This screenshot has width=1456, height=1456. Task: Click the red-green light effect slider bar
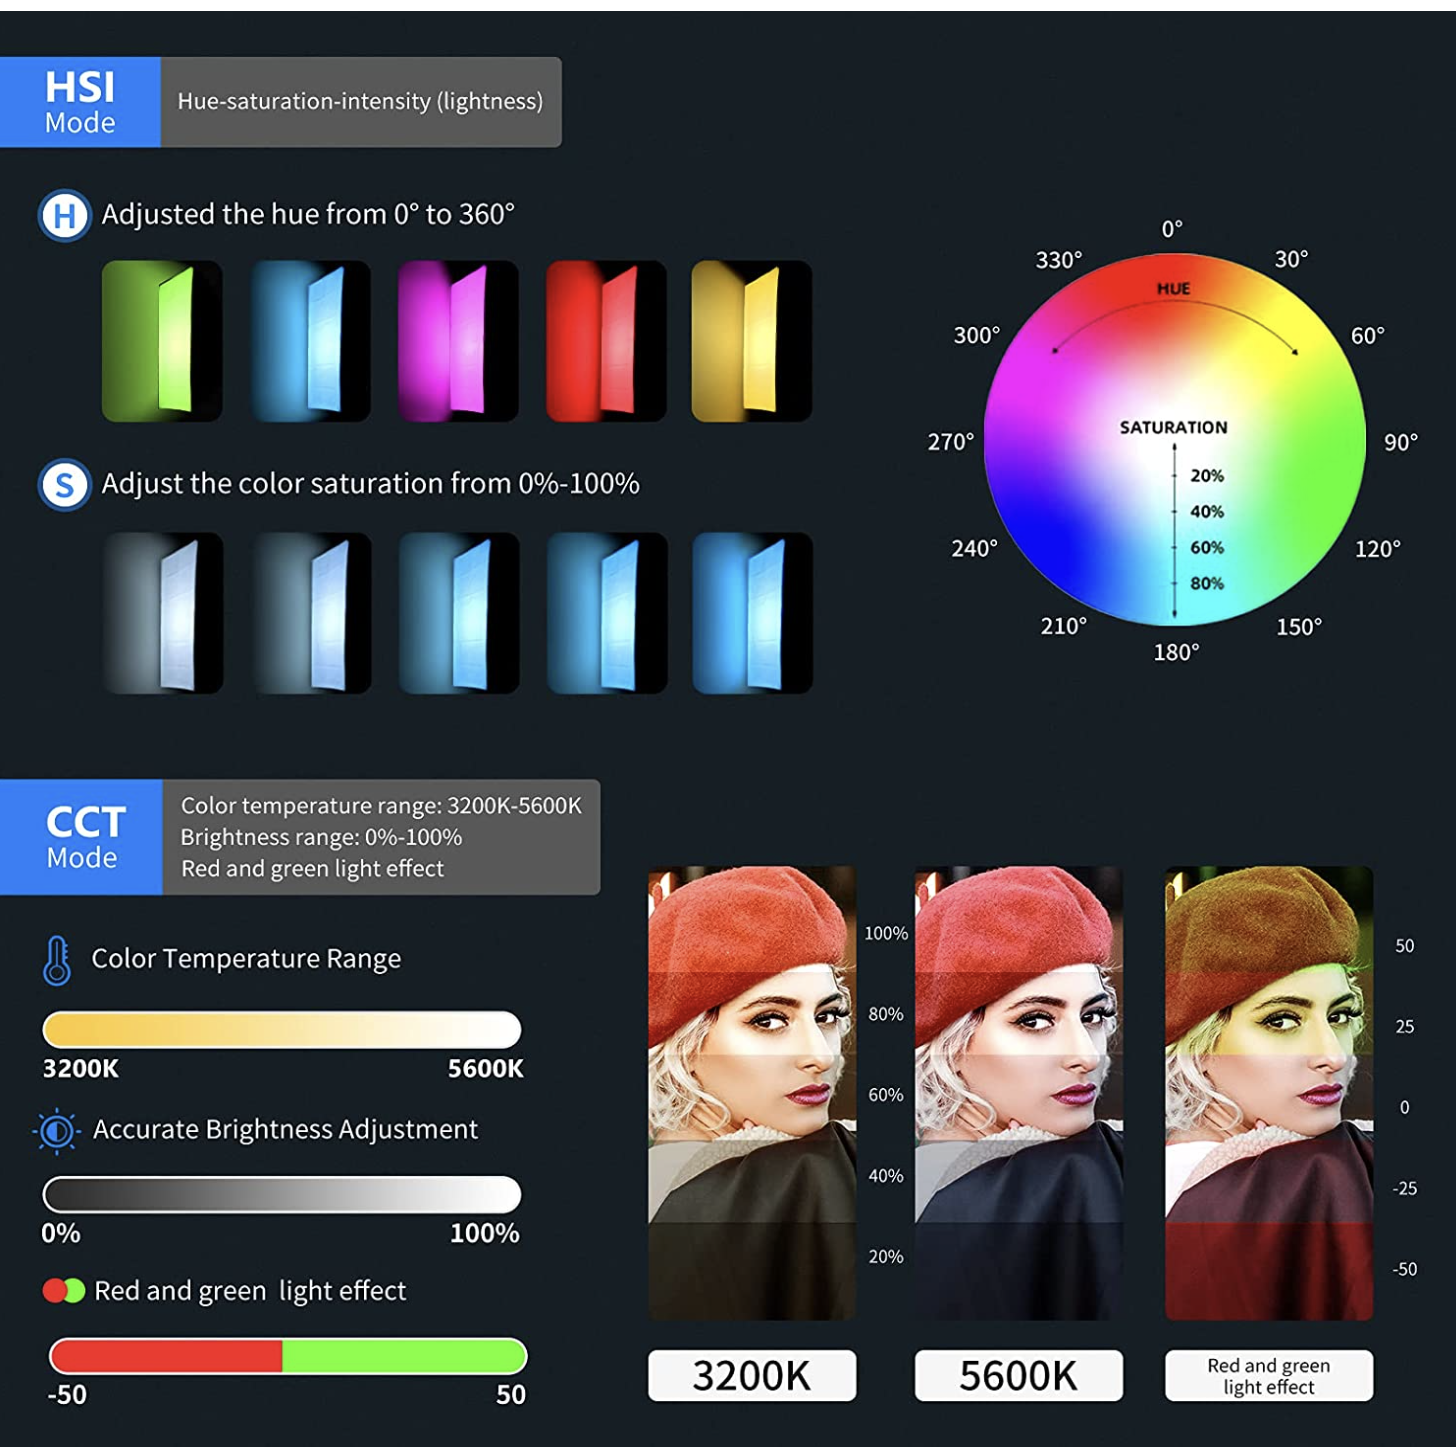point(288,1356)
